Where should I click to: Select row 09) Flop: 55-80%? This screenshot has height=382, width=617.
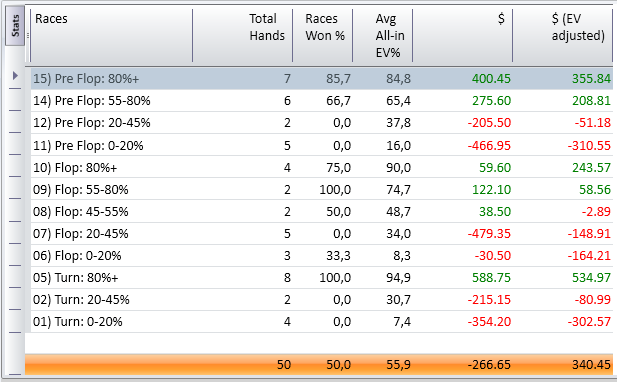tap(321, 190)
